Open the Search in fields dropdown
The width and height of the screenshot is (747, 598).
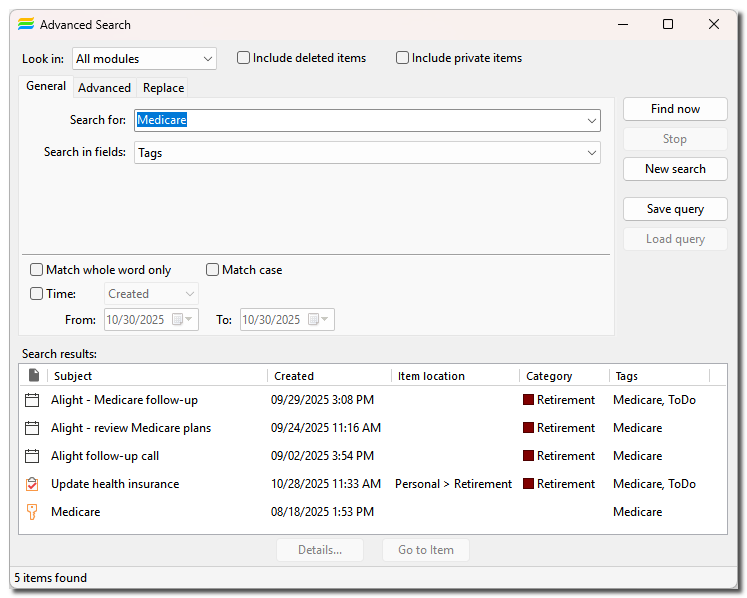(x=592, y=153)
